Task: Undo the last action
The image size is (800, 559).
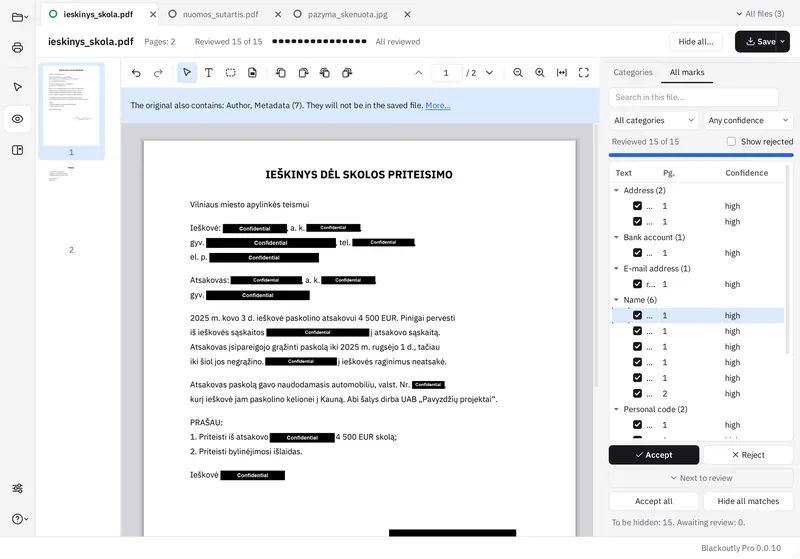Action: pos(136,73)
